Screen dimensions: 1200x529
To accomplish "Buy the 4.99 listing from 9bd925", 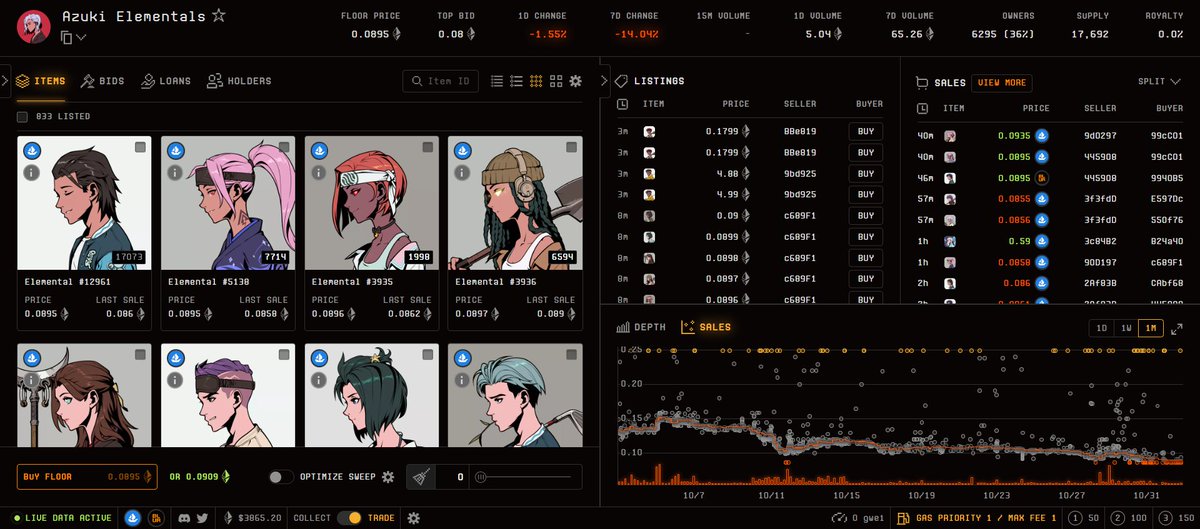I will click(866, 194).
